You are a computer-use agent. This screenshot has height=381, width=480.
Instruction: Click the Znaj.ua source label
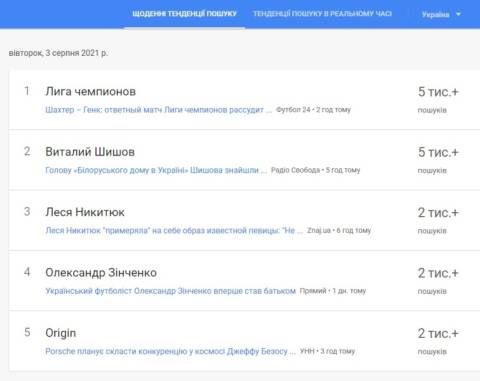319,230
